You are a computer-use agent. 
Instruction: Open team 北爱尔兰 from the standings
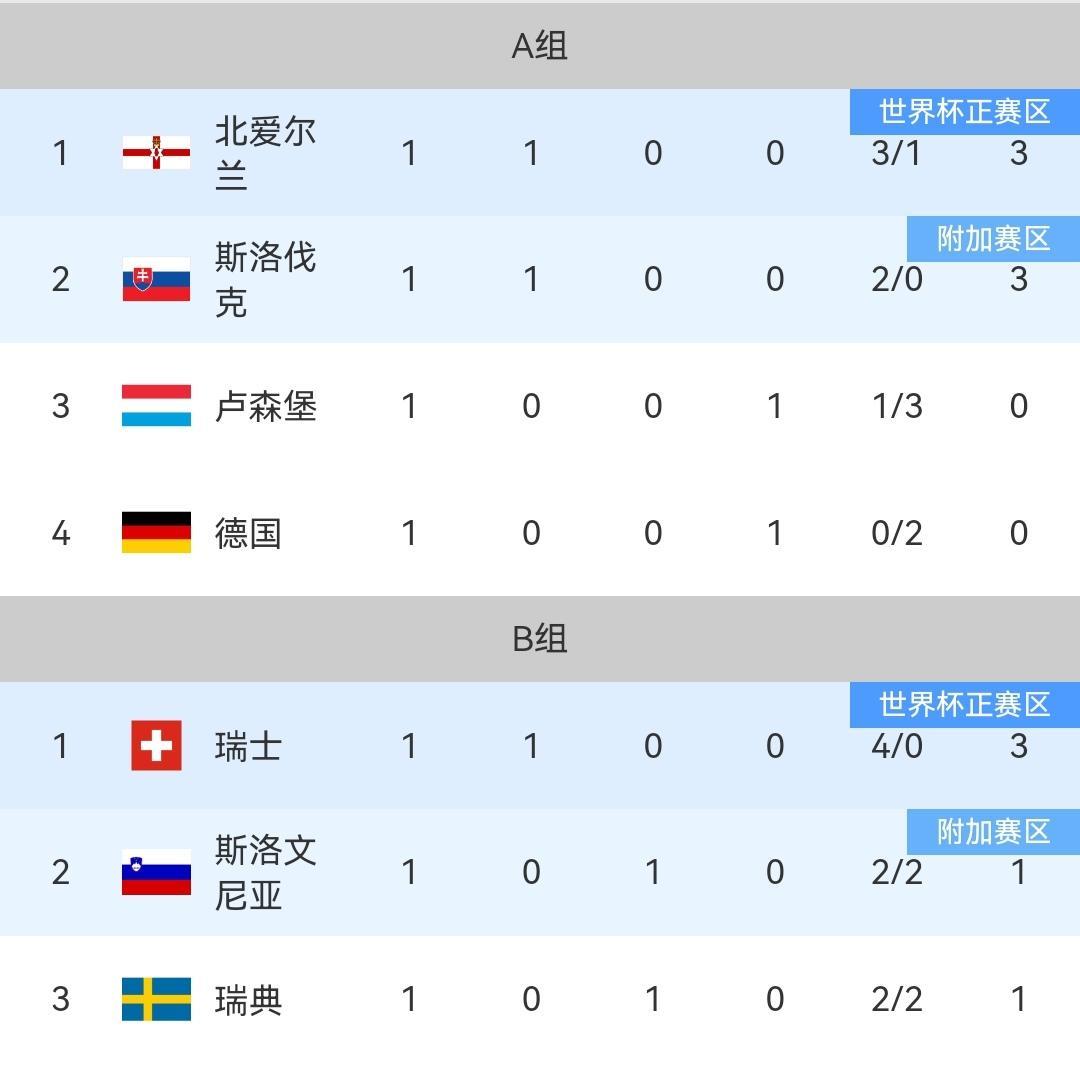point(265,153)
